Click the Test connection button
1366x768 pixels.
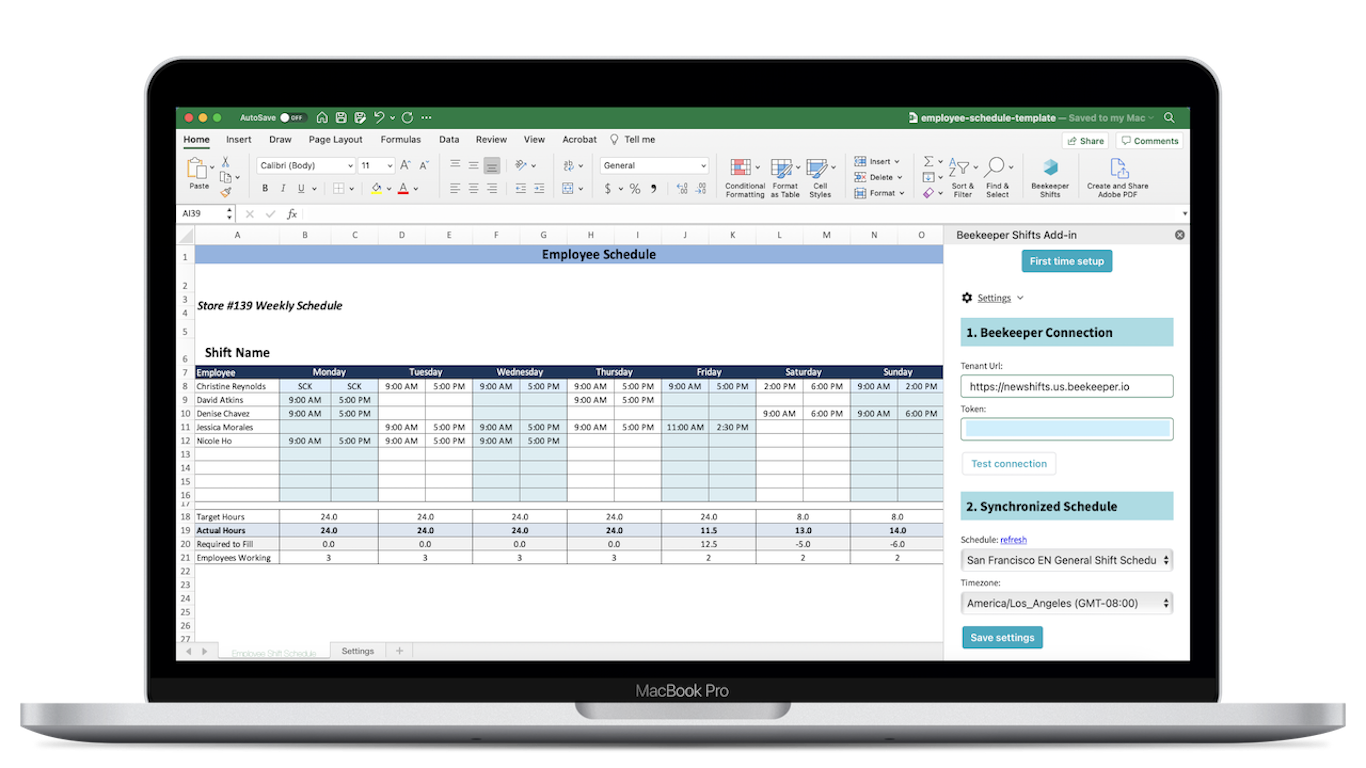point(1009,464)
